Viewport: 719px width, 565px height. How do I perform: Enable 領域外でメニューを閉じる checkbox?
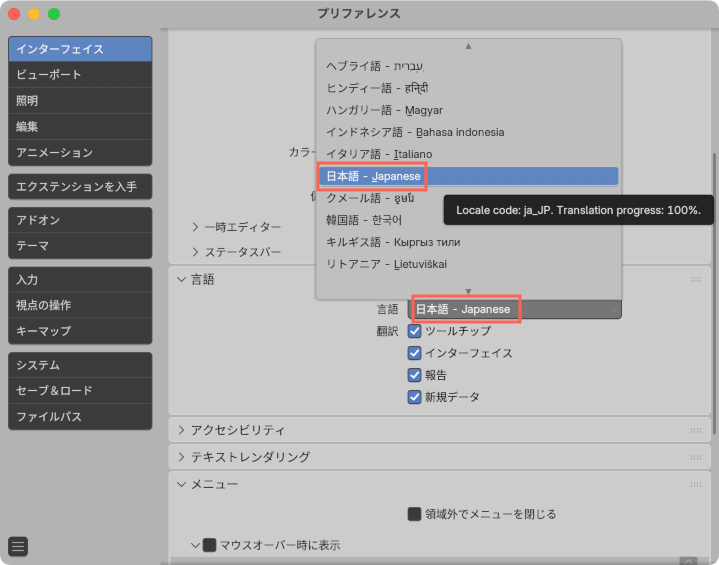point(414,514)
